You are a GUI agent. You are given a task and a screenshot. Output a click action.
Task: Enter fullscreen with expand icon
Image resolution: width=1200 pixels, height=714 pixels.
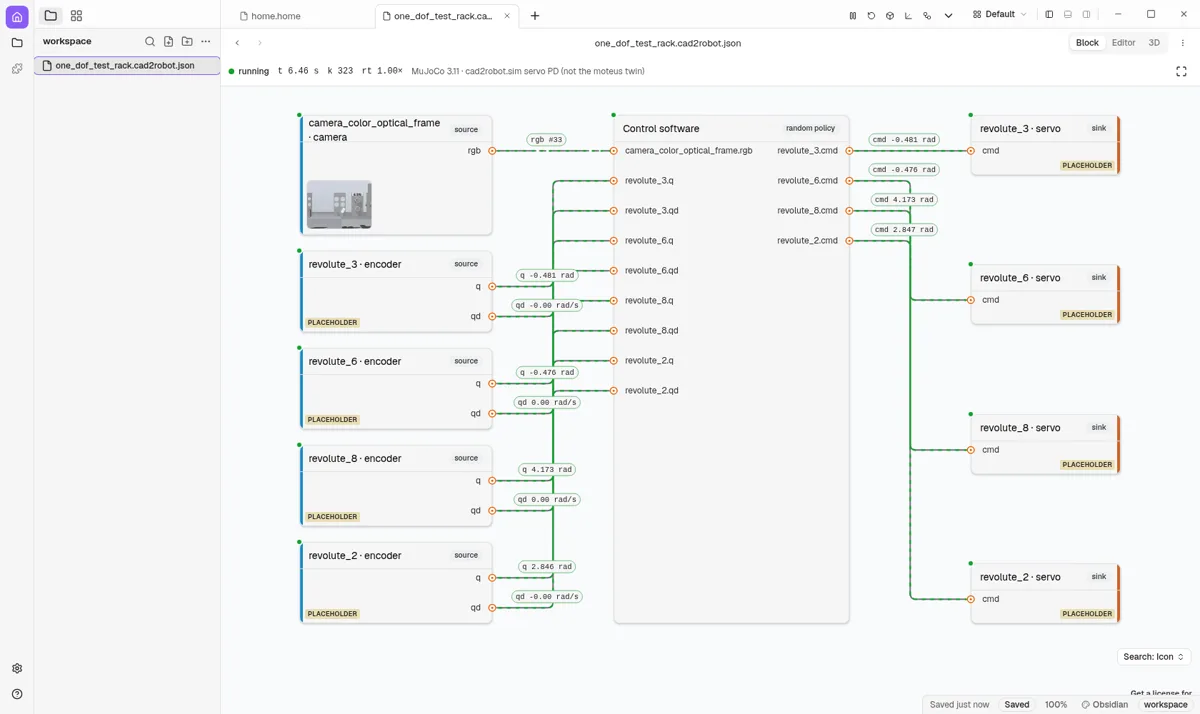(x=1181, y=71)
